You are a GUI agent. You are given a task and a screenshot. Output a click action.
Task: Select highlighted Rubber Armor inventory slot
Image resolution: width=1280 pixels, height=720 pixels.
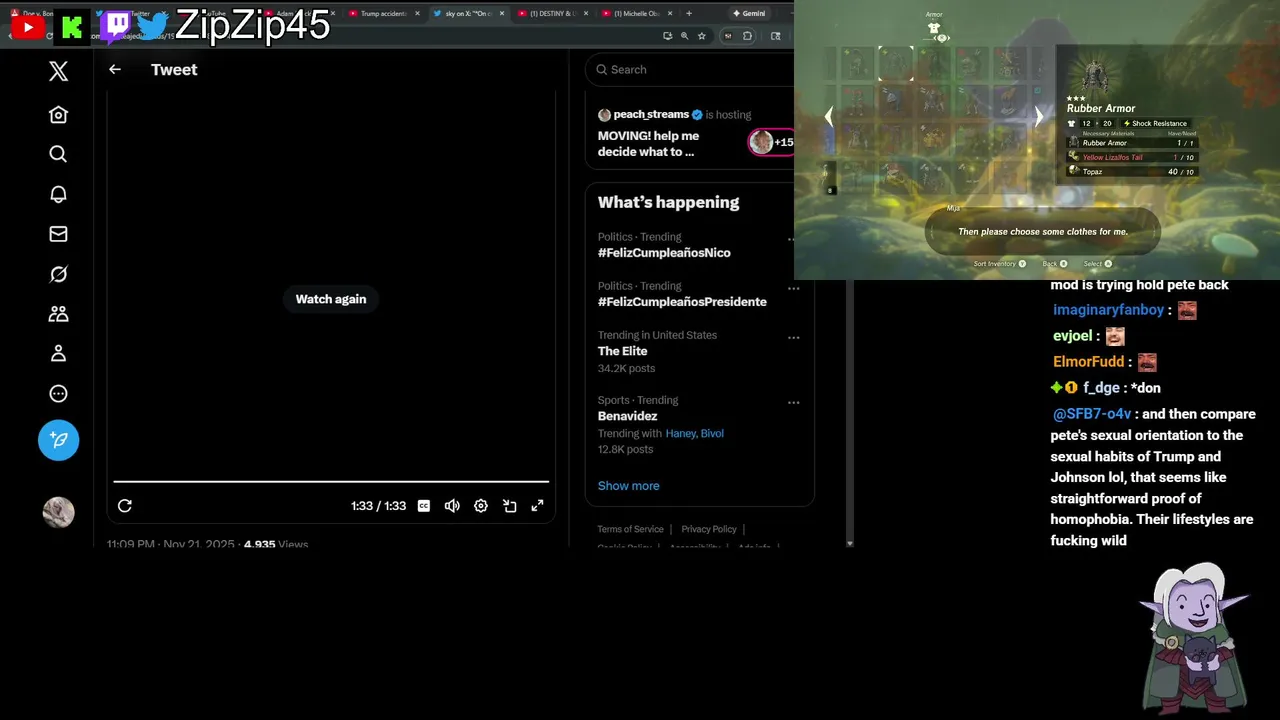click(x=896, y=63)
